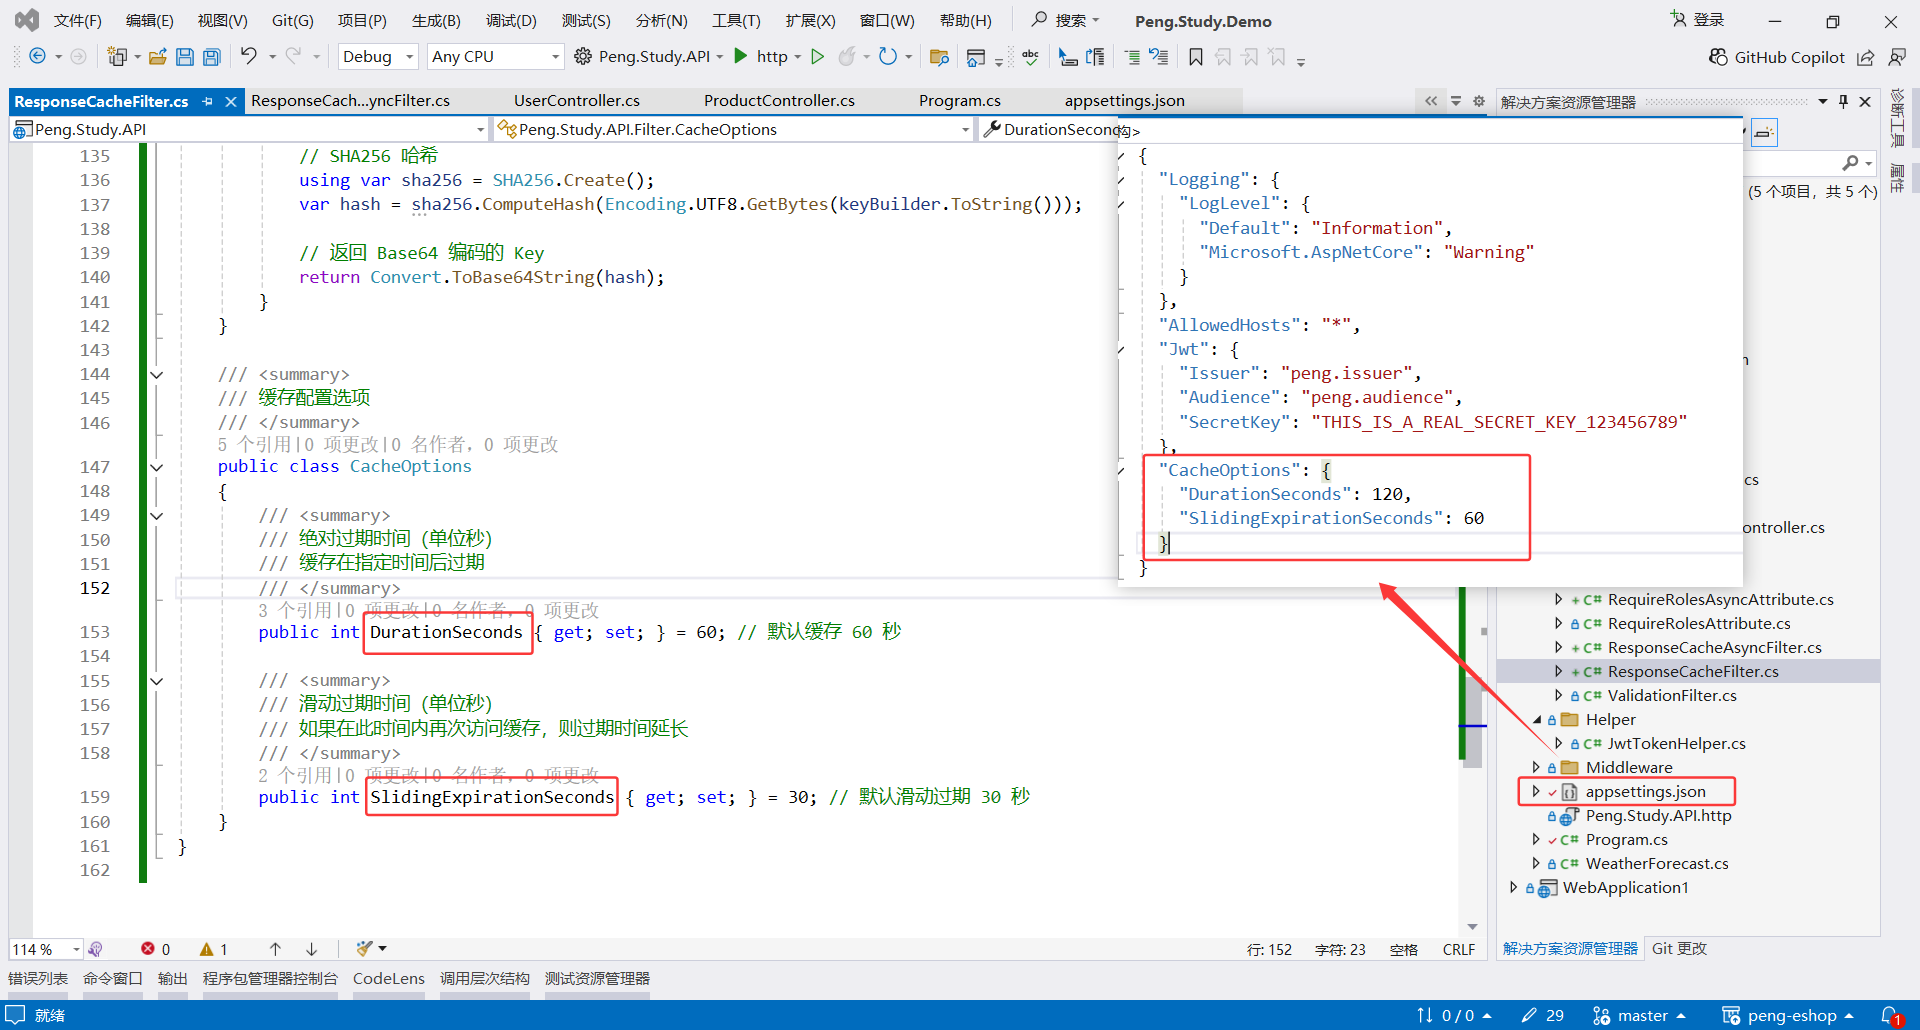Click the open file folder icon
Image resolution: width=1920 pixels, height=1030 pixels.
(157, 57)
